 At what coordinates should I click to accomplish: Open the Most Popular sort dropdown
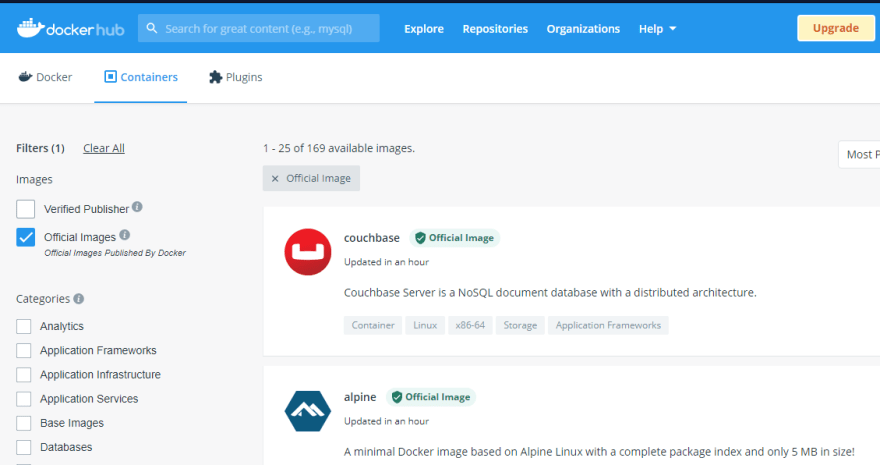(x=859, y=154)
